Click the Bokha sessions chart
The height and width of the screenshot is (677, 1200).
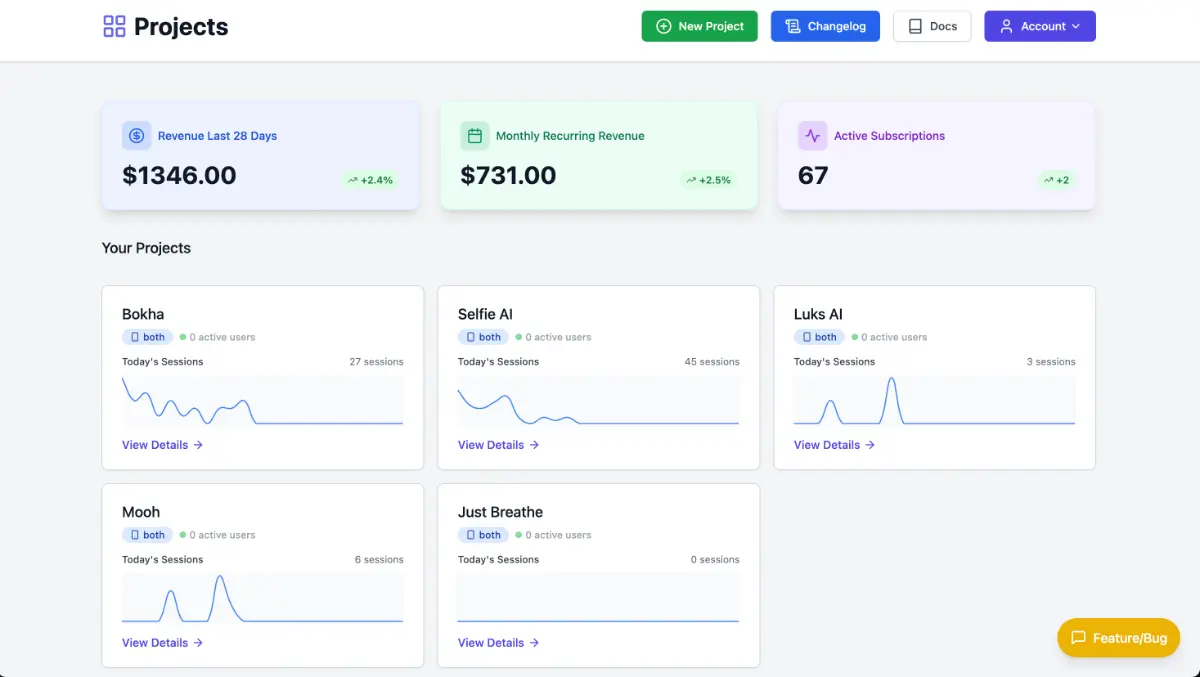coord(263,401)
